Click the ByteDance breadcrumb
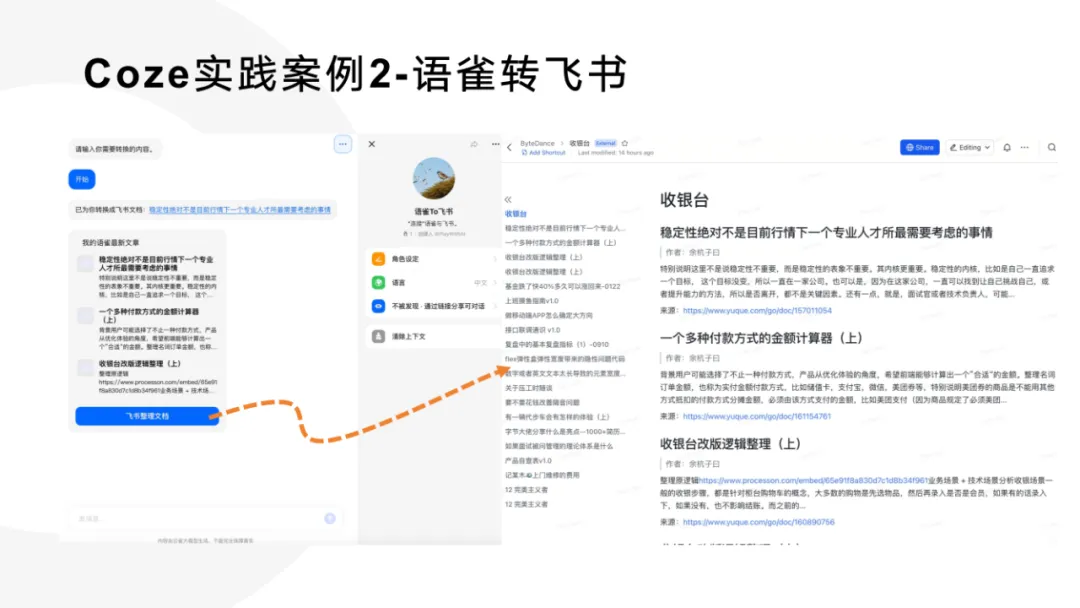 [537, 143]
